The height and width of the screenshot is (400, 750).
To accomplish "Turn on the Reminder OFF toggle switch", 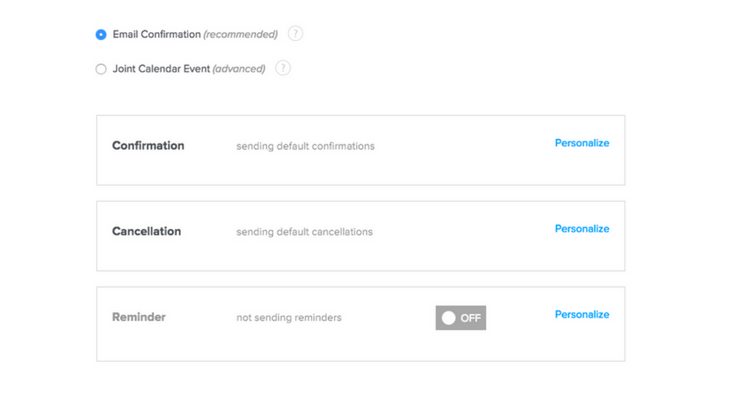I will click(461, 318).
